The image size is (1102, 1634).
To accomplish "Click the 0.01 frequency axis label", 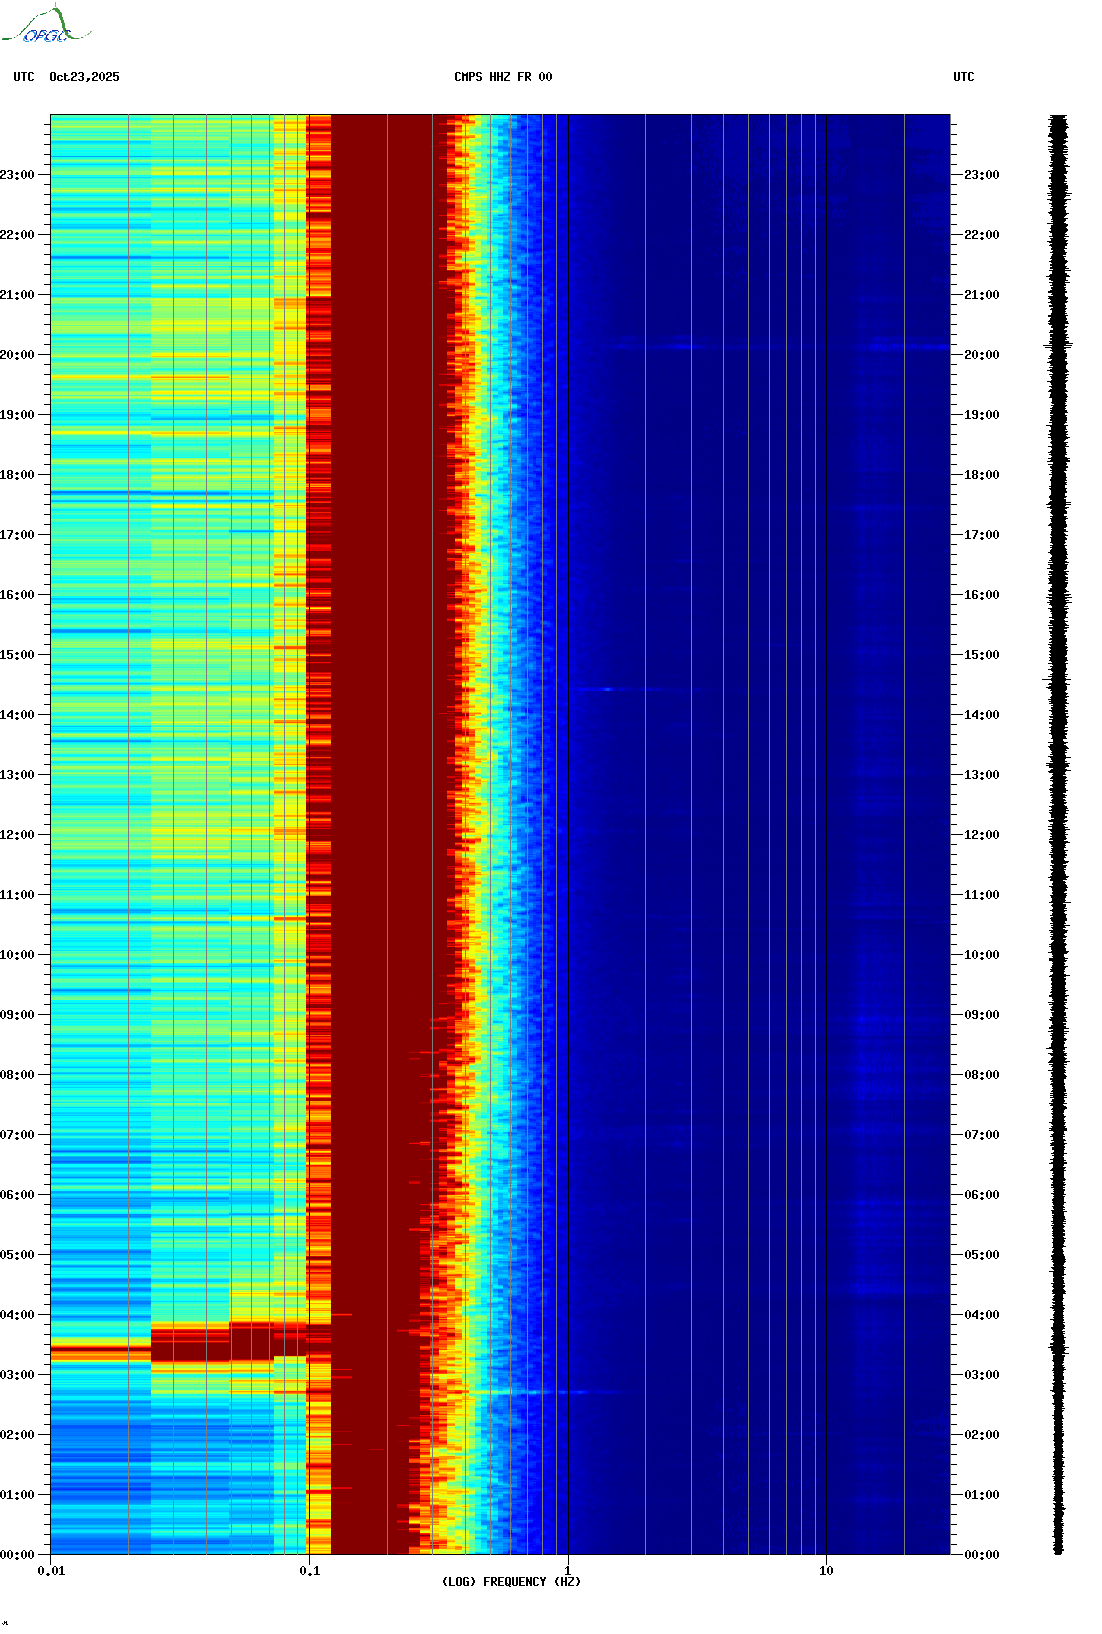I will pos(51,1571).
